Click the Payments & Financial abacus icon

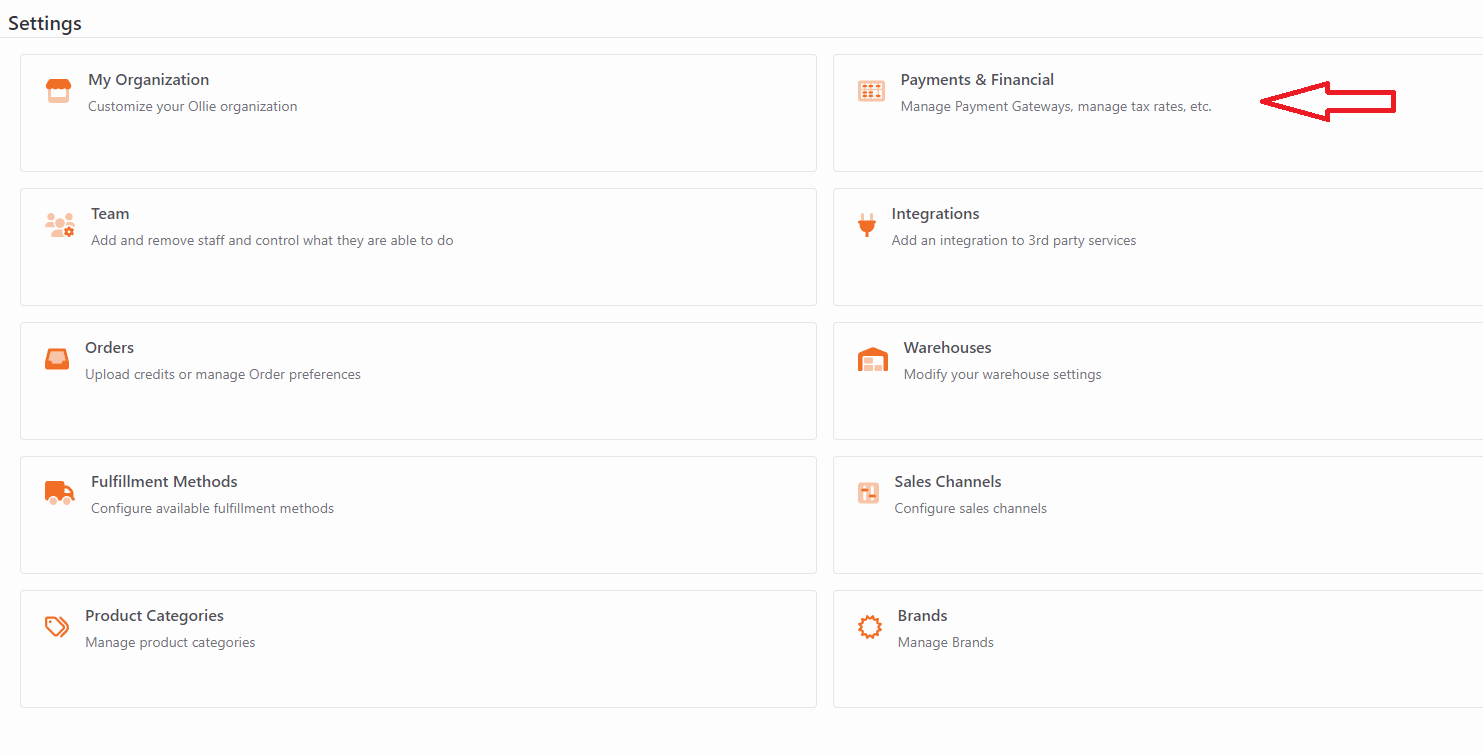[x=871, y=91]
